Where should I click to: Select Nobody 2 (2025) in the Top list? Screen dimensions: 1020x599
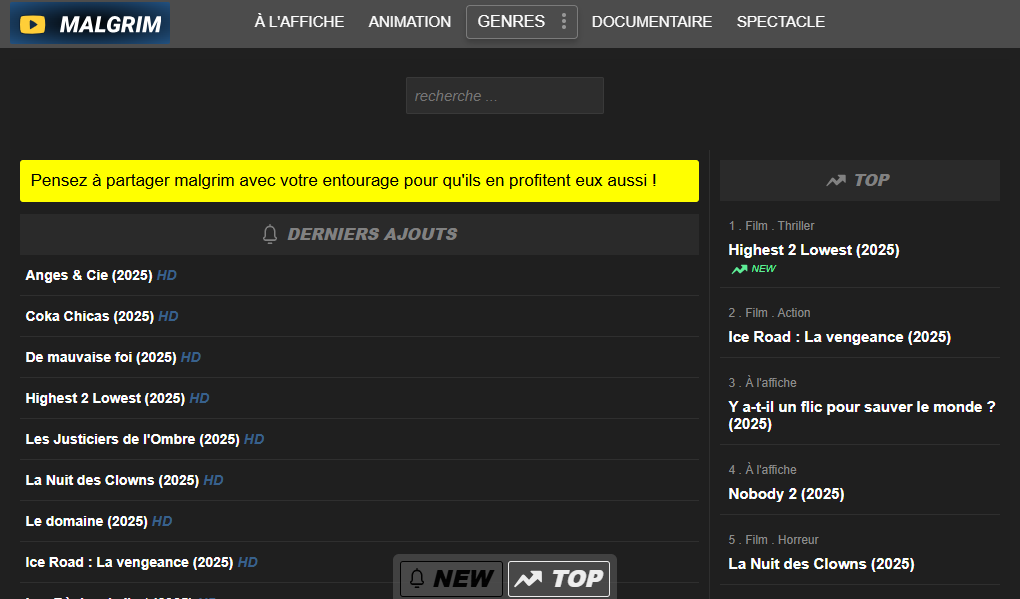[x=786, y=494]
